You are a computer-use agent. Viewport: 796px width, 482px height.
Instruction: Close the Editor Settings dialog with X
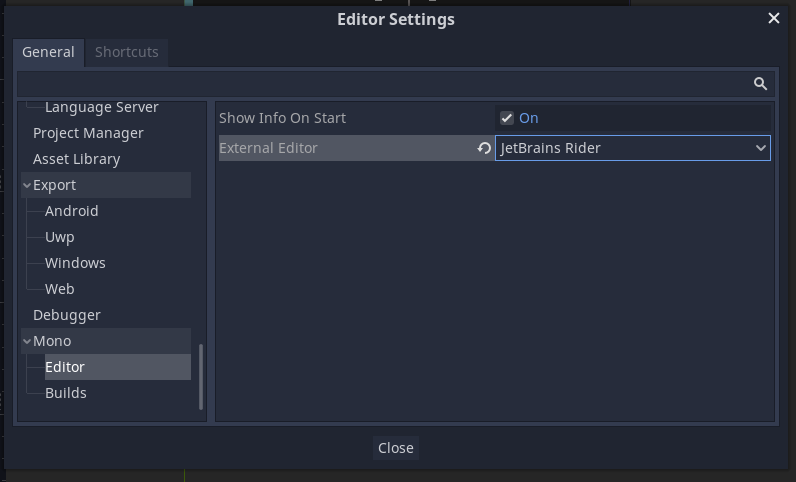(x=774, y=18)
